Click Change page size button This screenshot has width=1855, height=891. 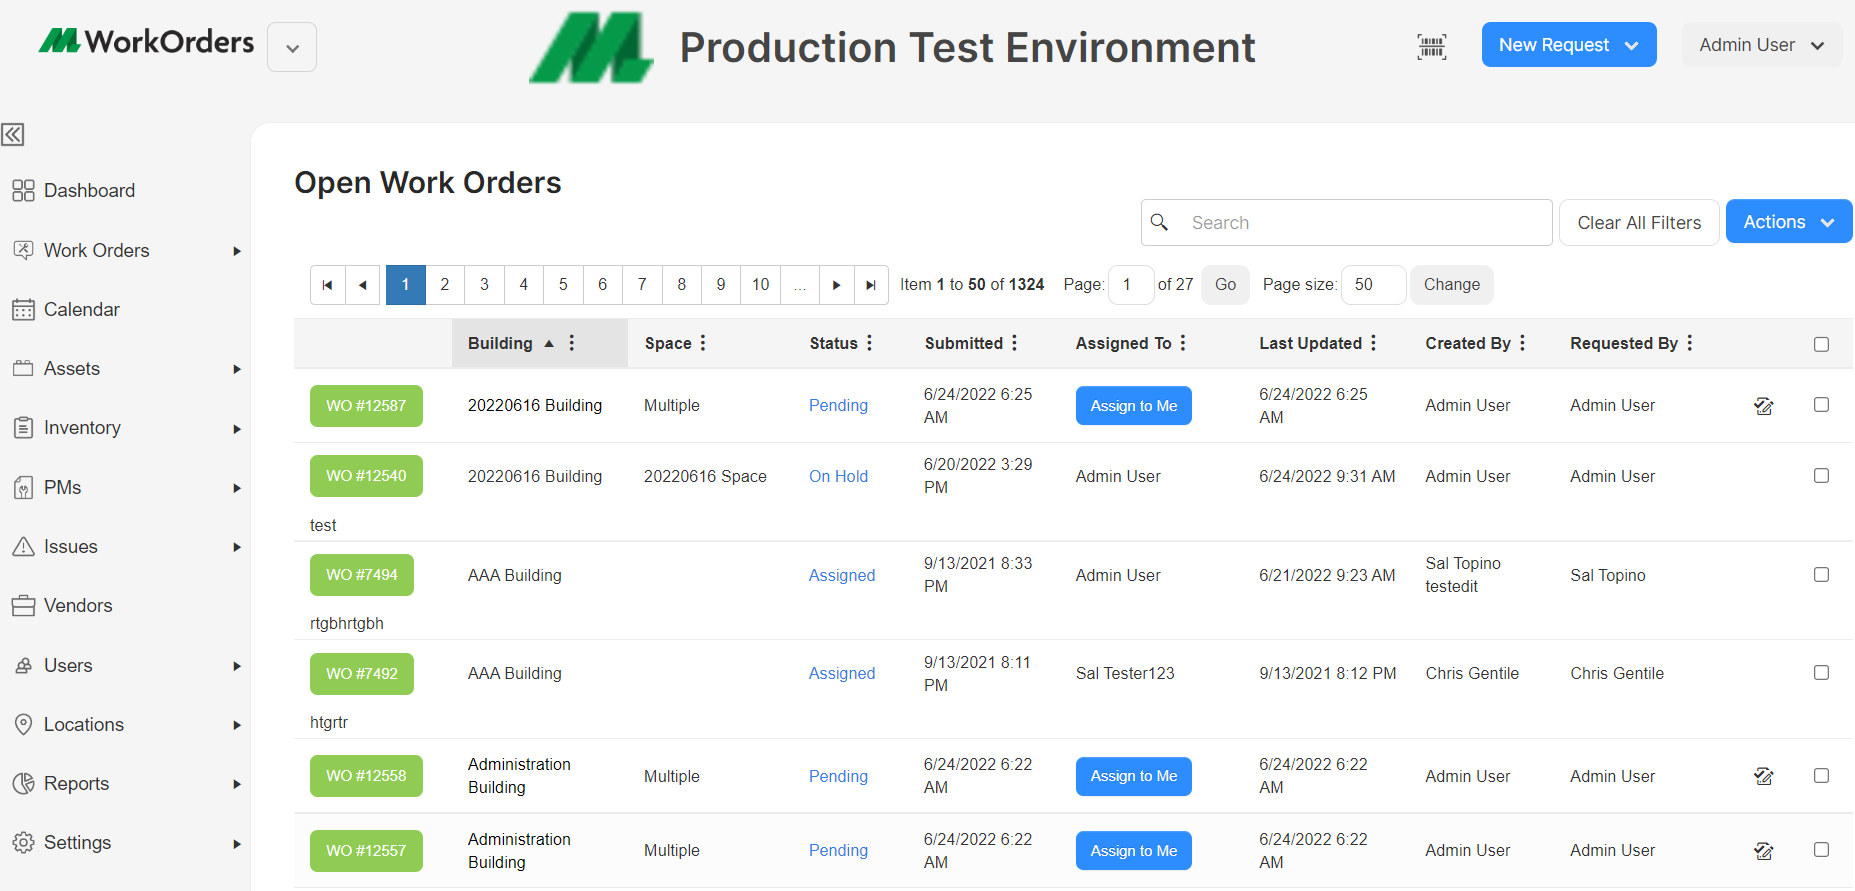(1452, 285)
